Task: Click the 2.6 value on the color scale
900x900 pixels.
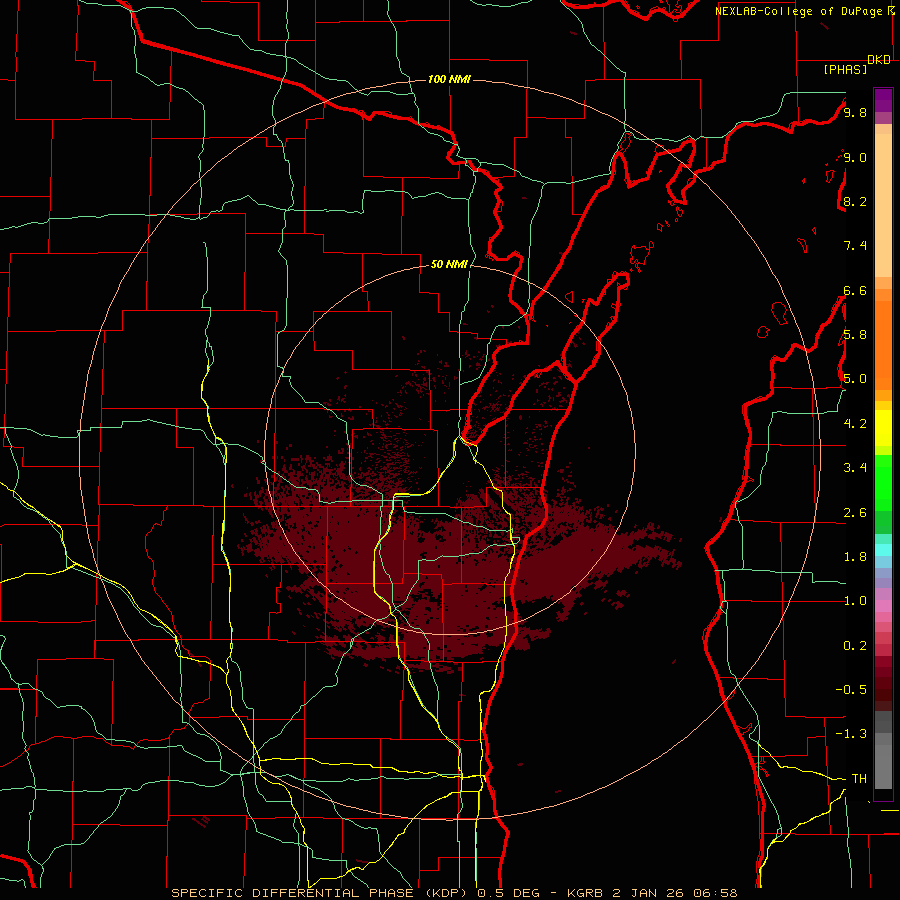Action: coord(855,512)
